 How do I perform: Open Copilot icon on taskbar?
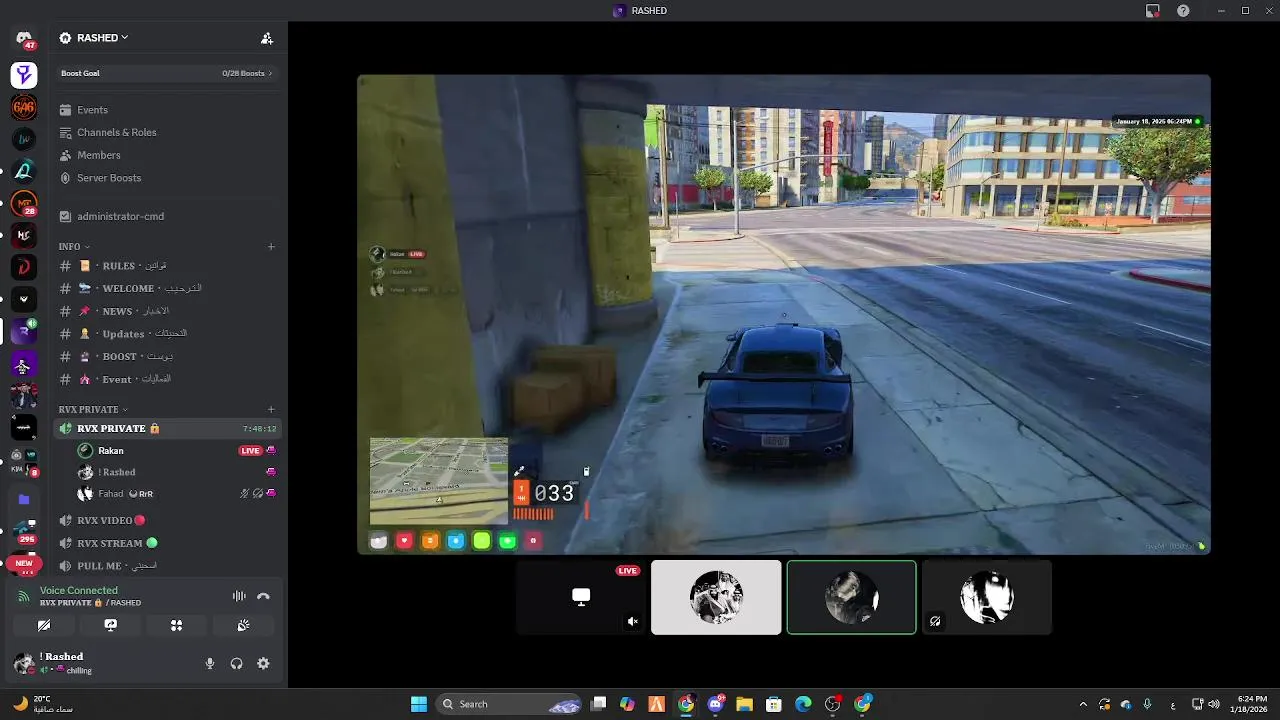coord(627,704)
